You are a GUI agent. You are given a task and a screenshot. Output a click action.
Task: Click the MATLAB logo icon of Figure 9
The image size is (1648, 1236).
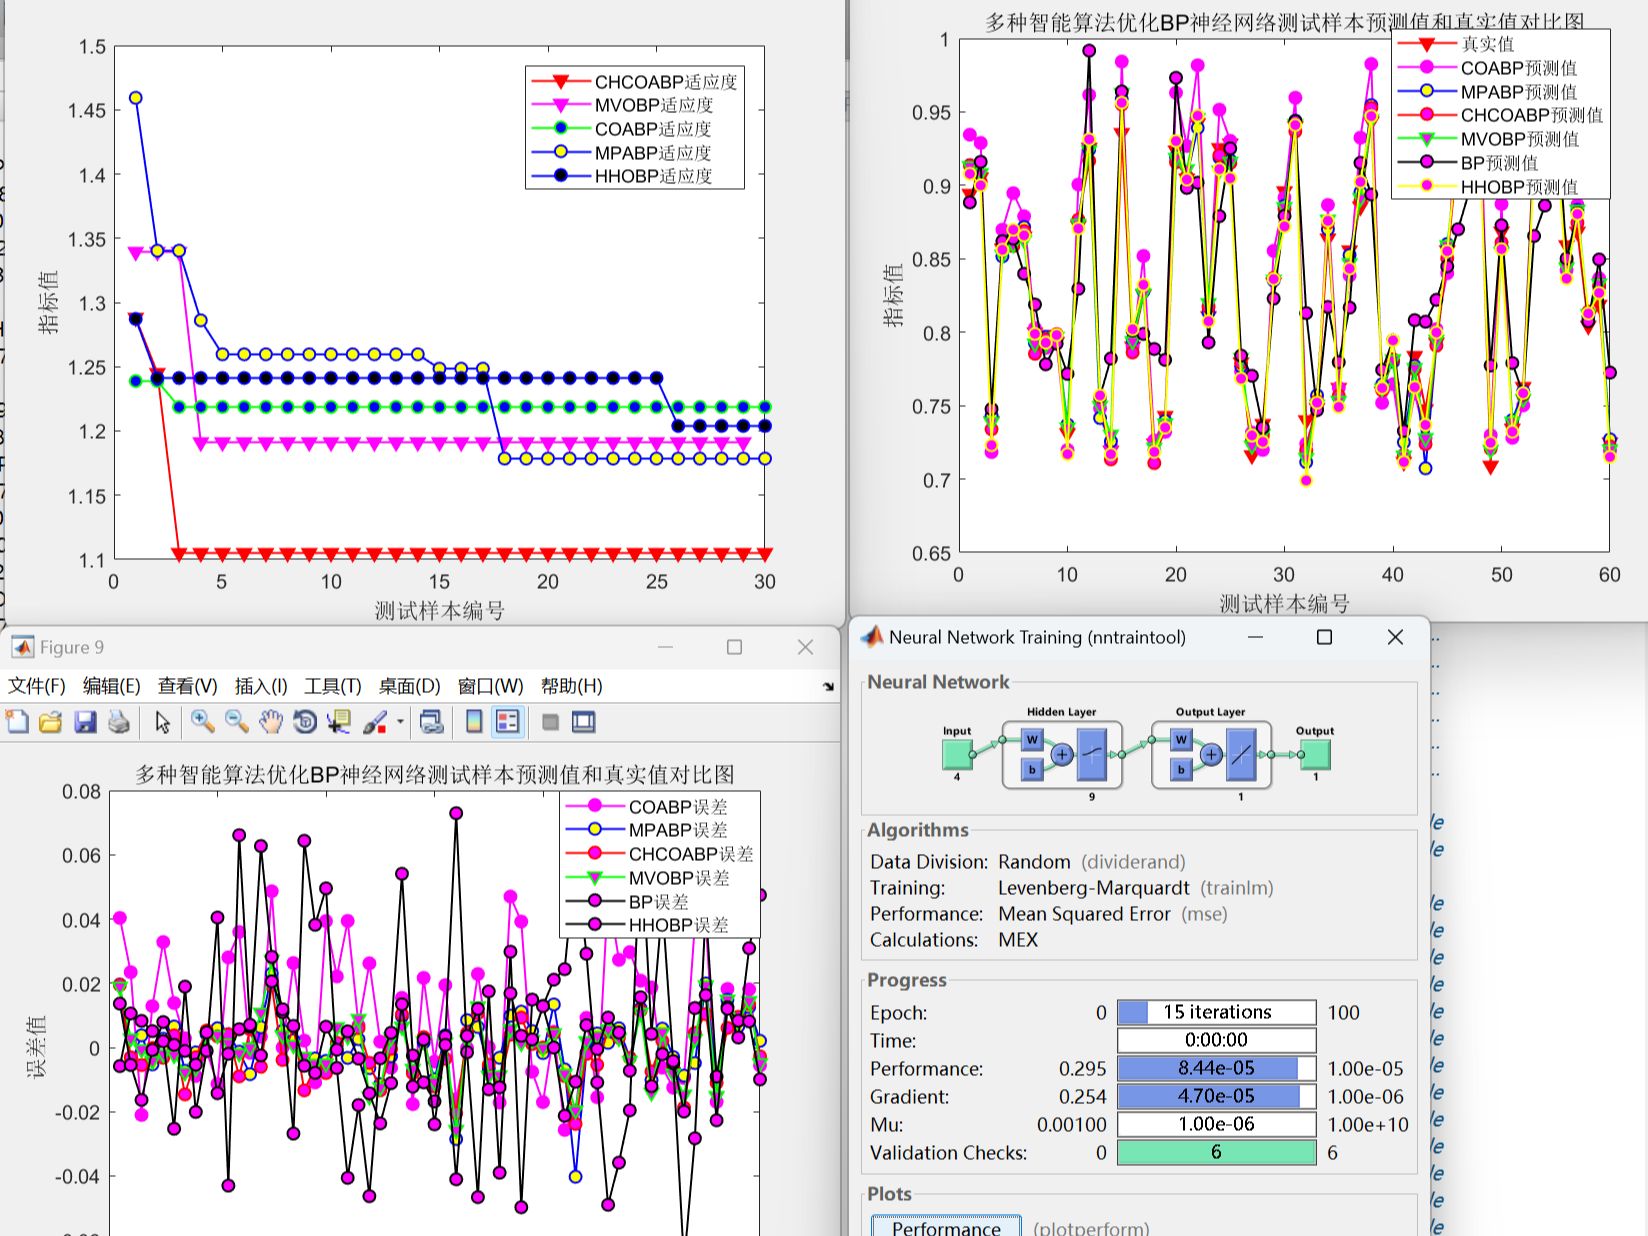pos(22,647)
